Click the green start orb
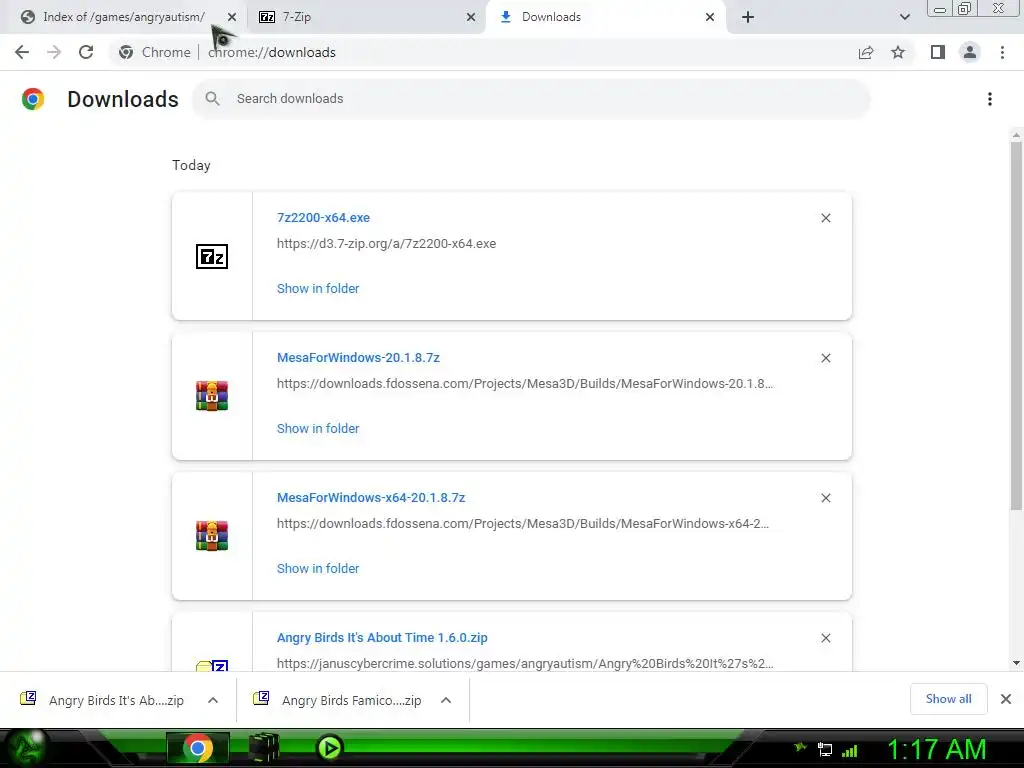The image size is (1024, 768). click(x=26, y=748)
